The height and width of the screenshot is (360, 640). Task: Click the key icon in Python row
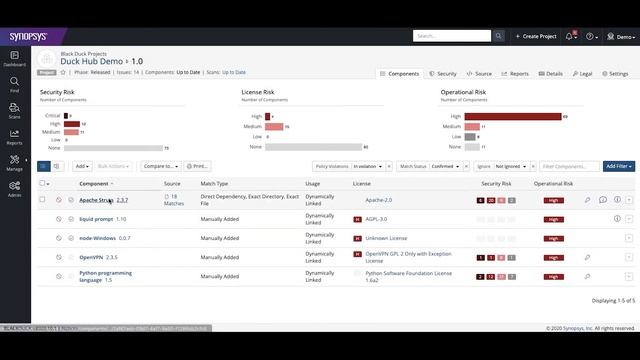click(x=587, y=276)
